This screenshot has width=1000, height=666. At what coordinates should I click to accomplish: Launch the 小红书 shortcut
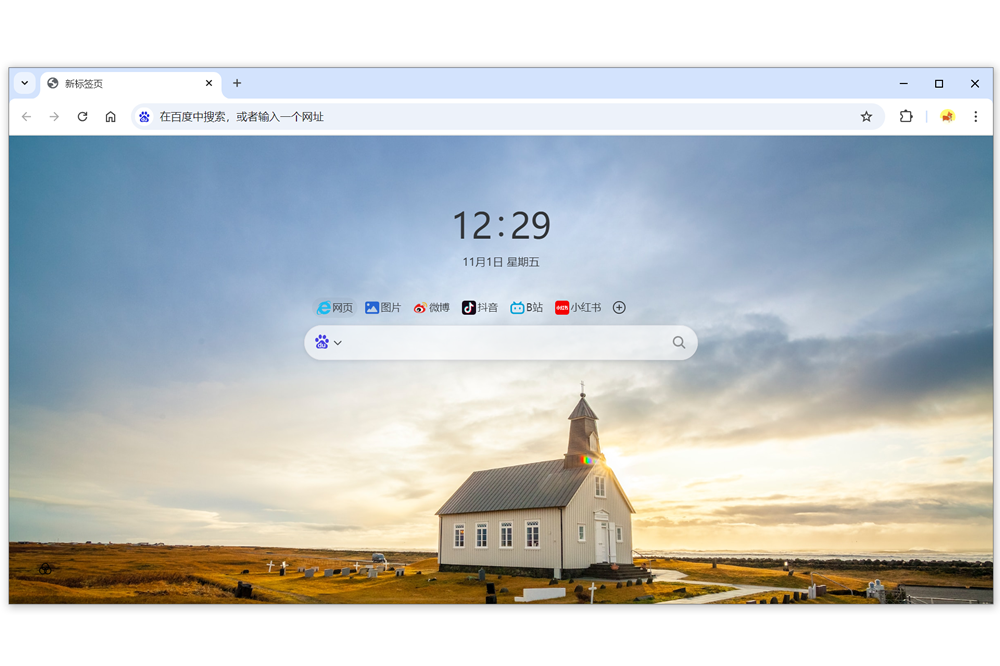coord(578,308)
